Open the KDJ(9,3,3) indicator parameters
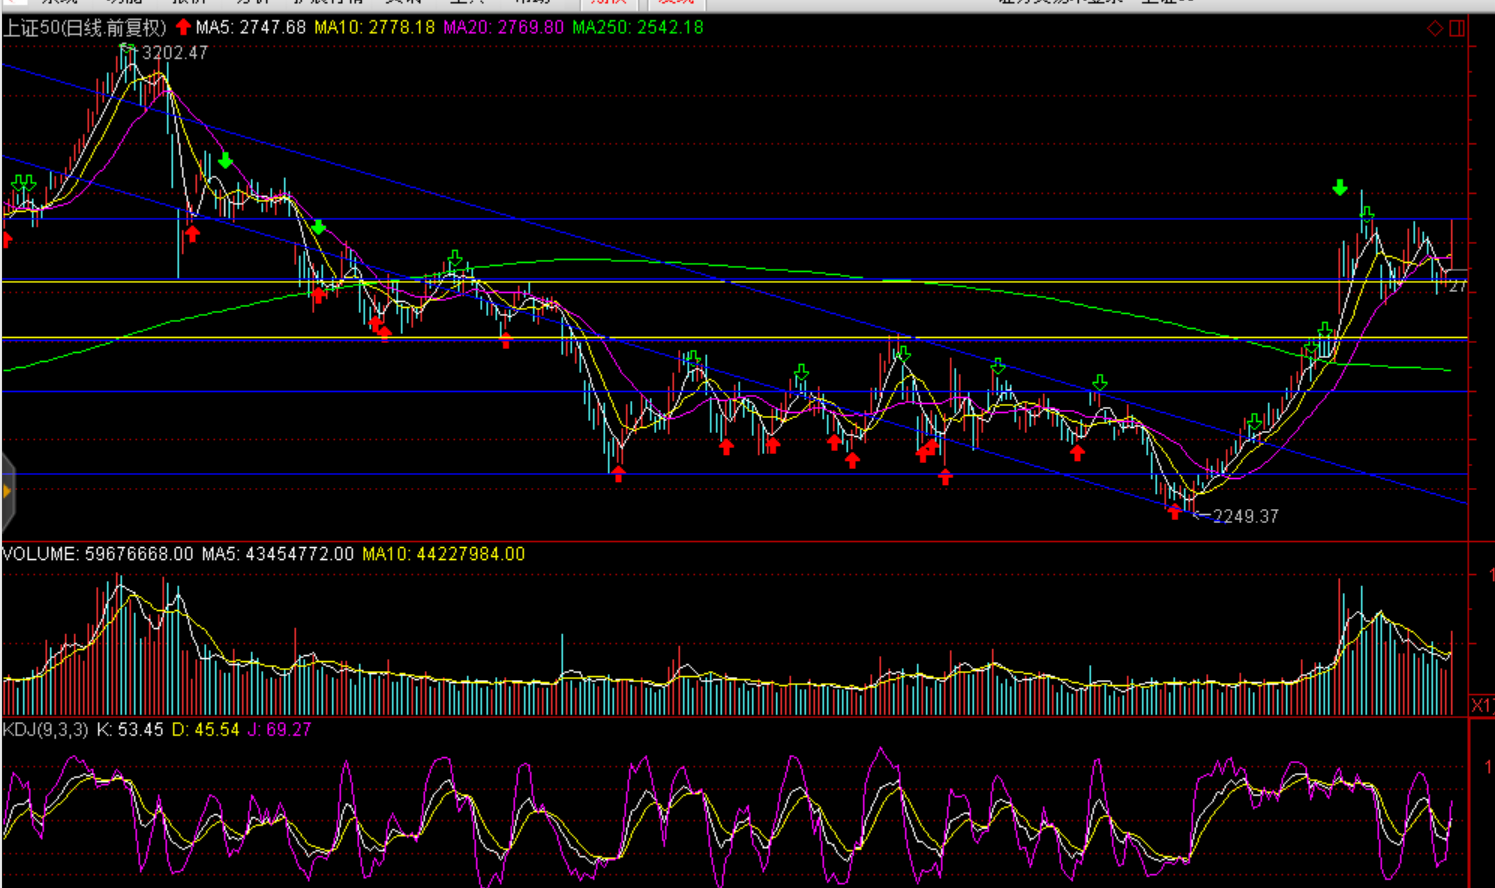 [45, 730]
